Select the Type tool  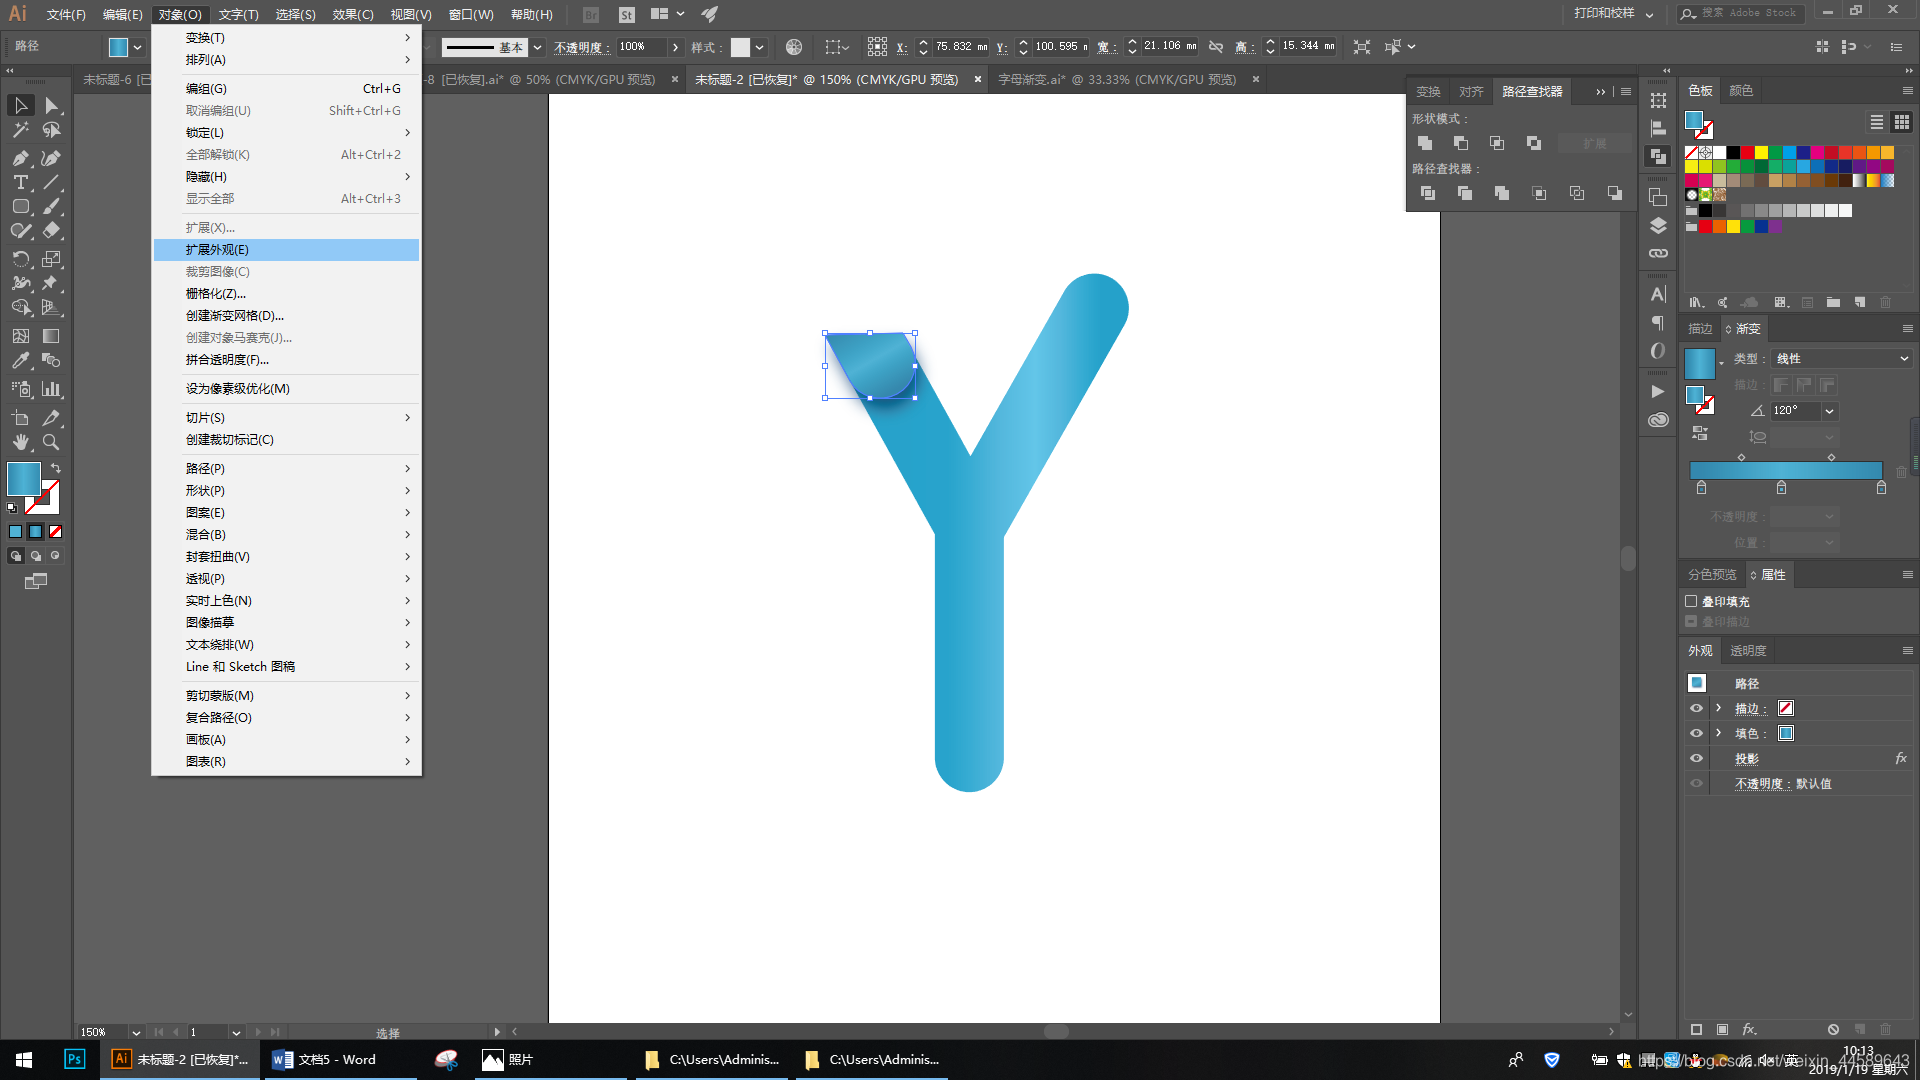click(20, 182)
